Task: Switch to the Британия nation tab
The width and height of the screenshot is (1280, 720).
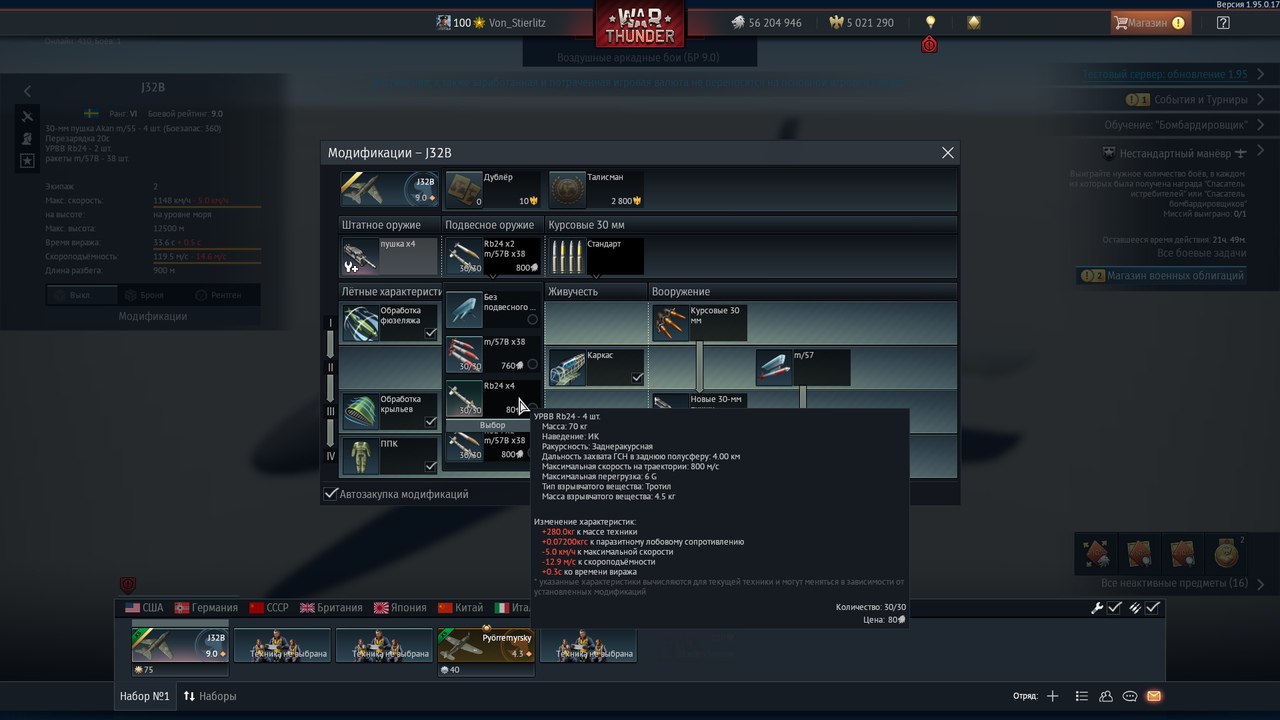Action: pos(331,607)
